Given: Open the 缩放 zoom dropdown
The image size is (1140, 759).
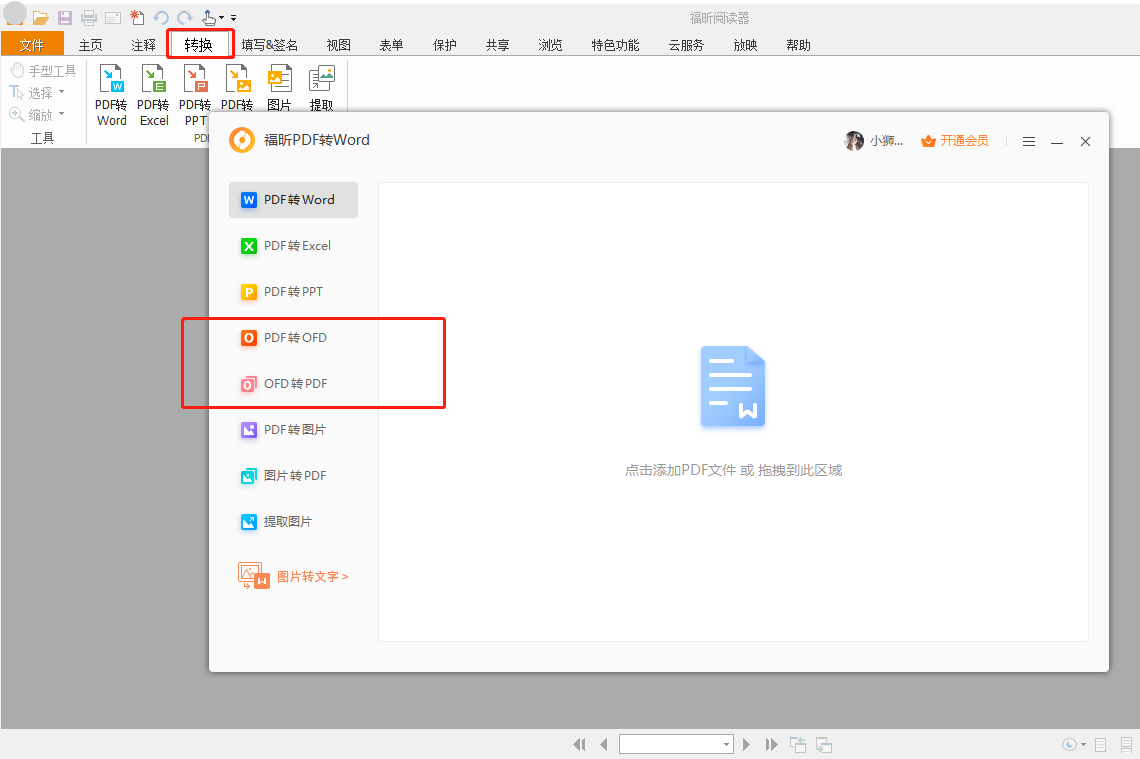Looking at the screenshot, I should 60,114.
